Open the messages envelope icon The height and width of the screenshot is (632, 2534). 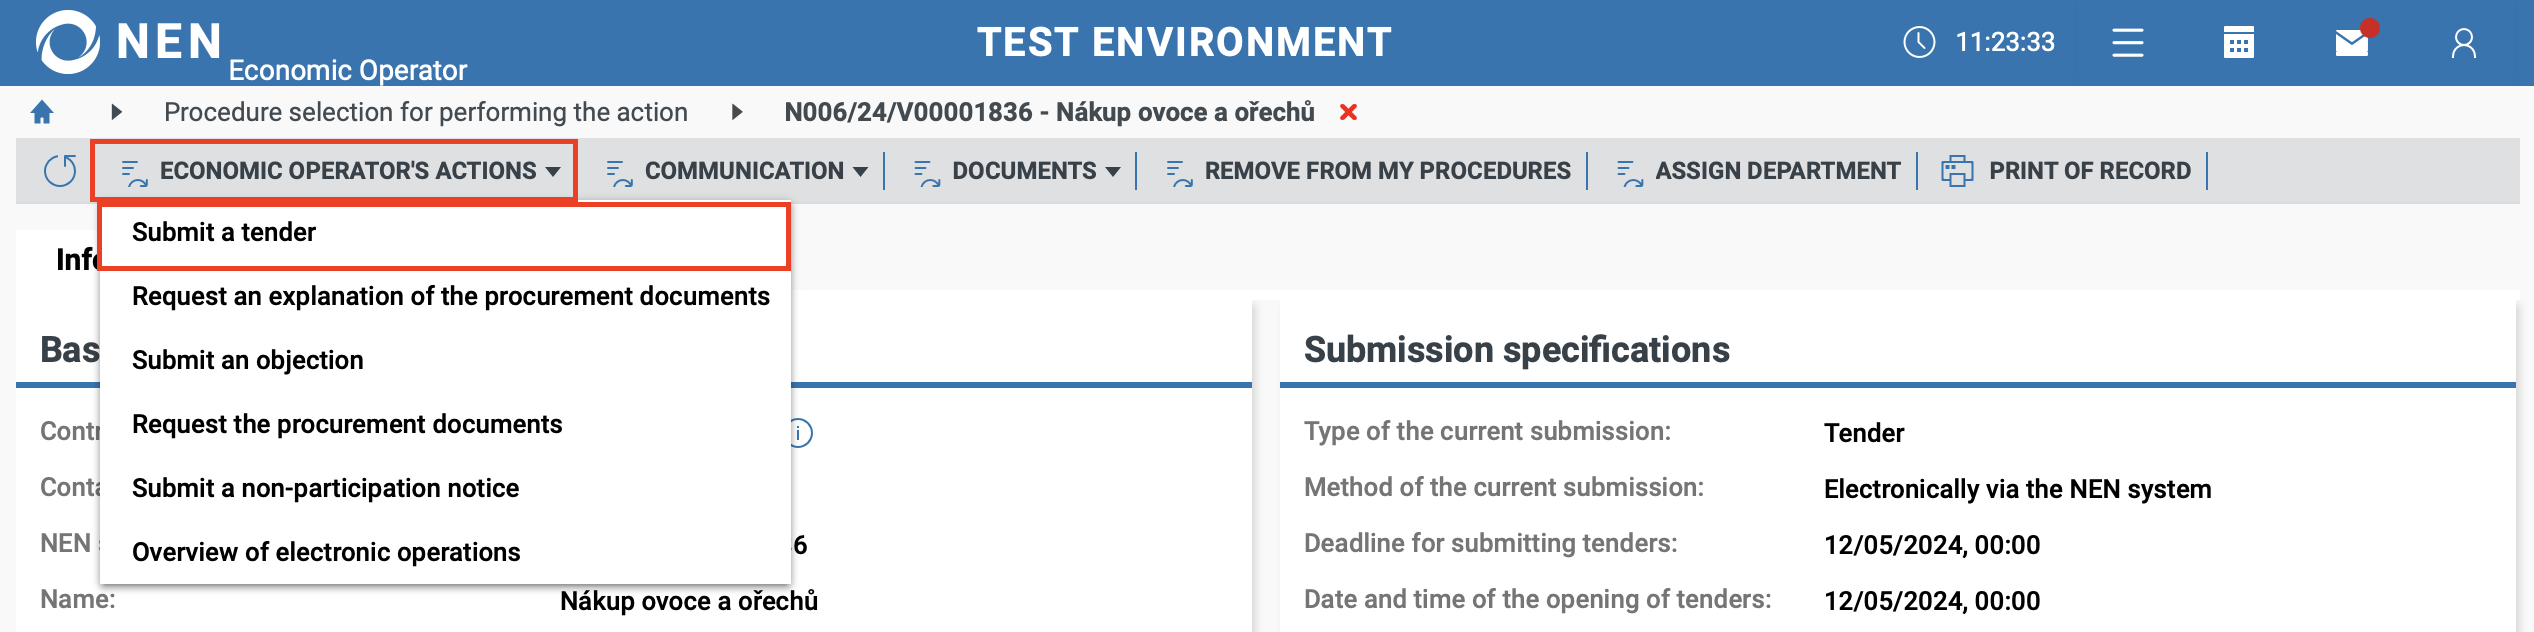[2352, 43]
